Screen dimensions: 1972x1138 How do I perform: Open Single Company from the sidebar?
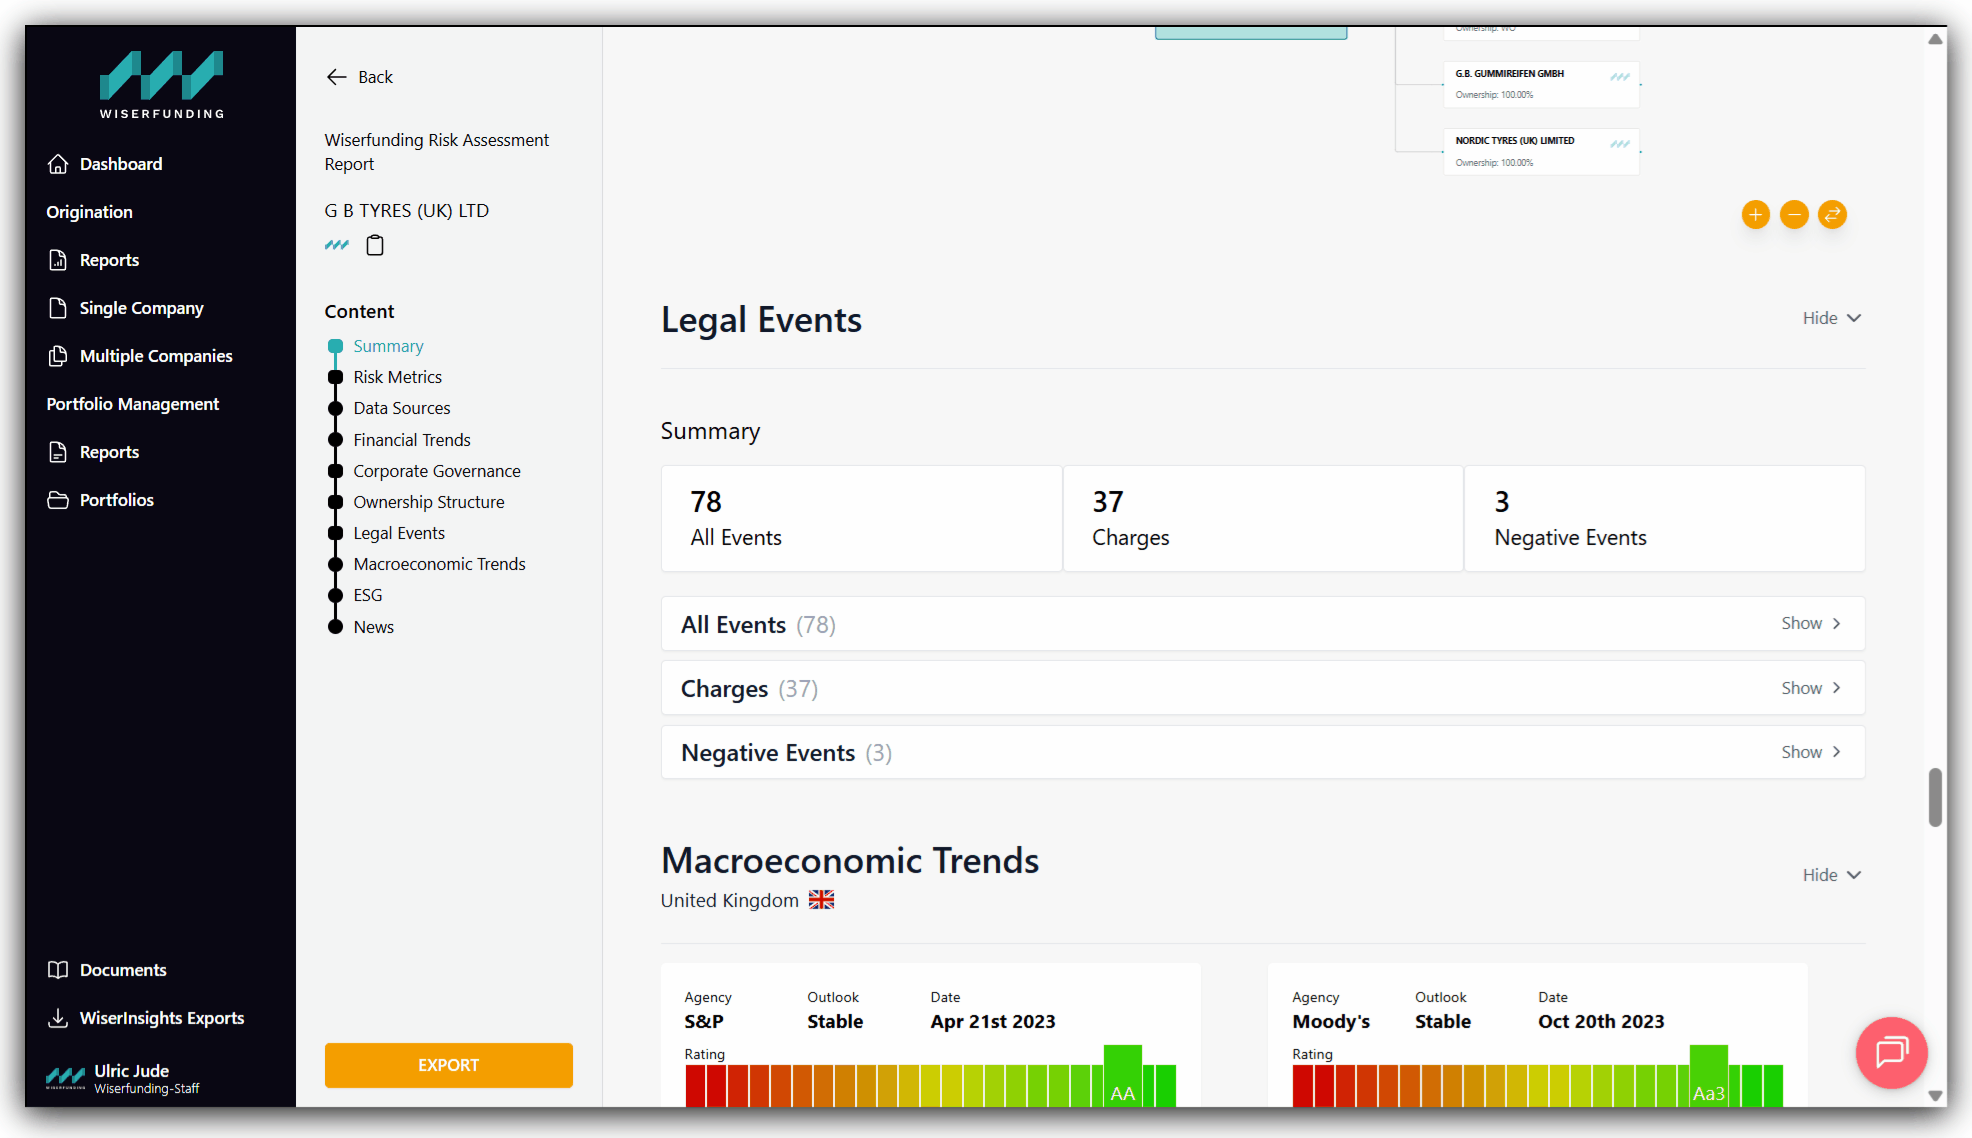tap(141, 308)
